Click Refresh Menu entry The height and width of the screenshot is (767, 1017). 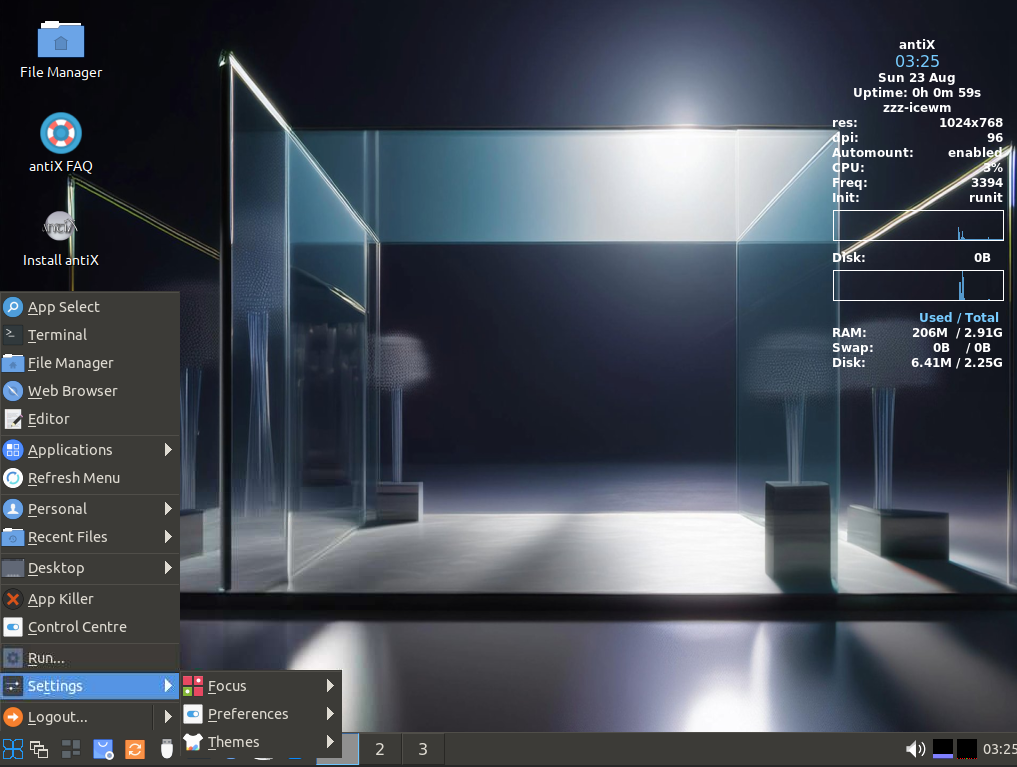(x=90, y=478)
